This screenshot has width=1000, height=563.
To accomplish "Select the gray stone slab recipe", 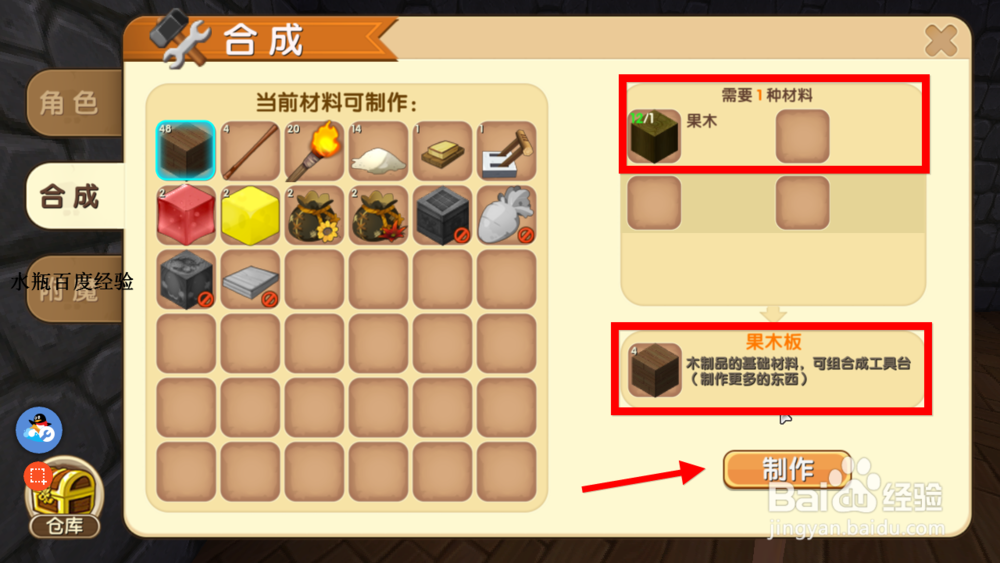I will (x=250, y=279).
